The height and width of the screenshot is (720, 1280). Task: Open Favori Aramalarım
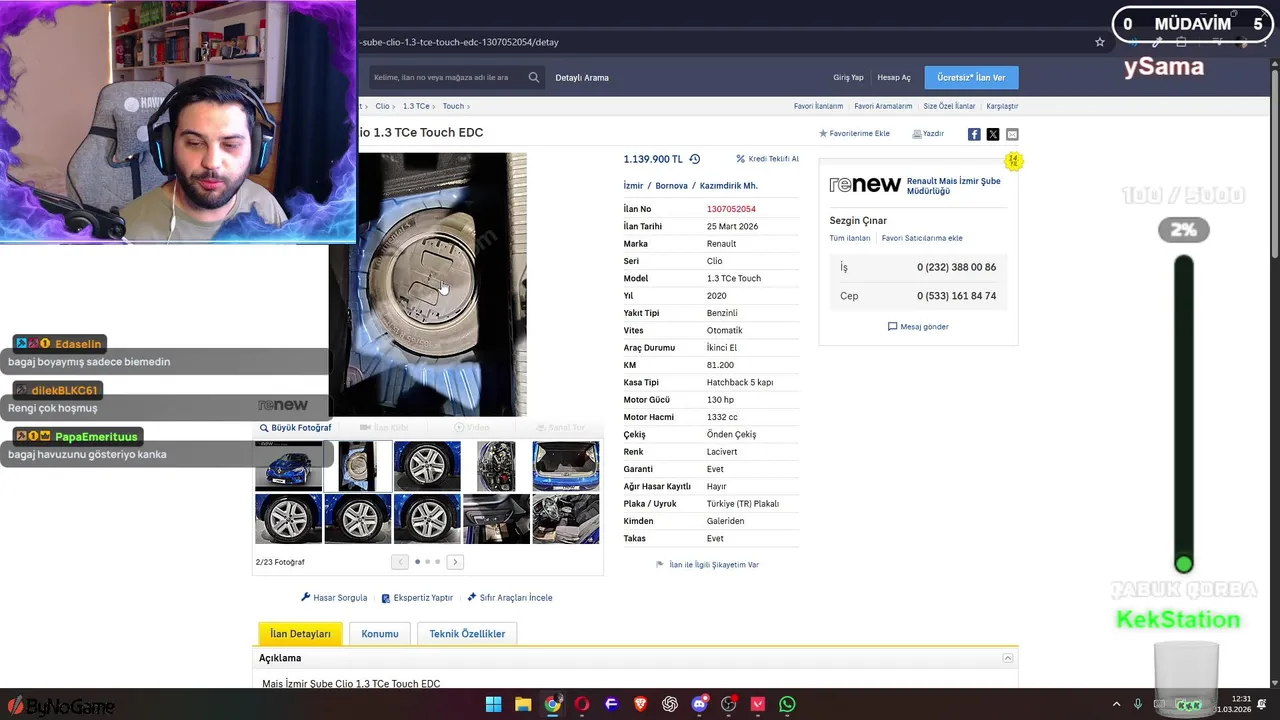(x=883, y=106)
